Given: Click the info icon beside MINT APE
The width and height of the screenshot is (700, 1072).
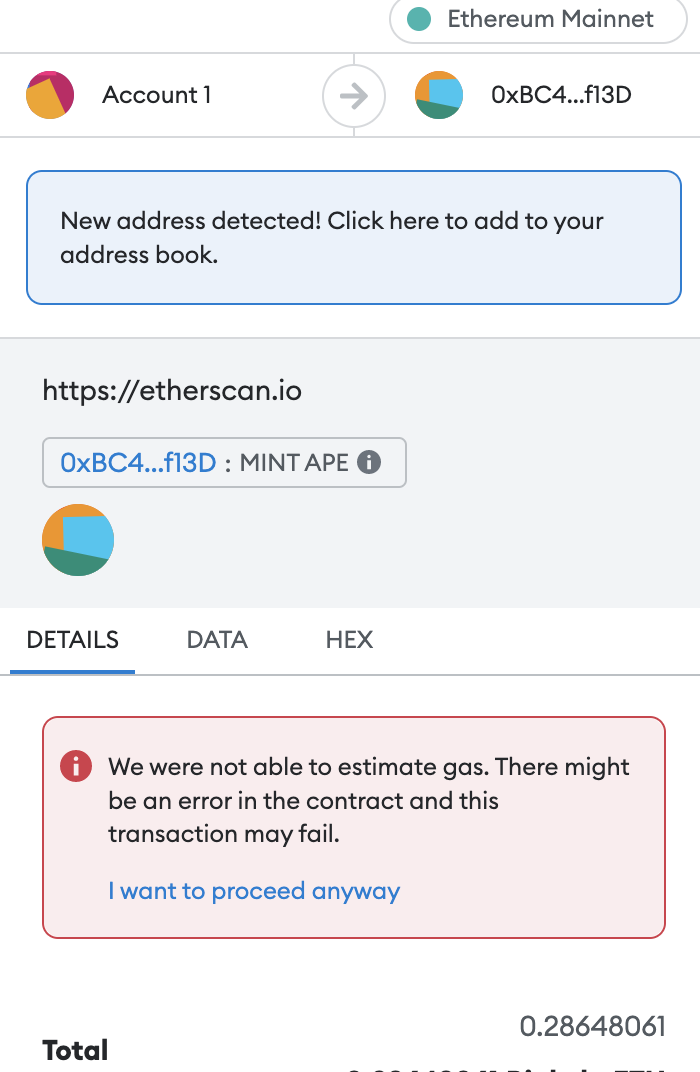Looking at the screenshot, I should [369, 463].
